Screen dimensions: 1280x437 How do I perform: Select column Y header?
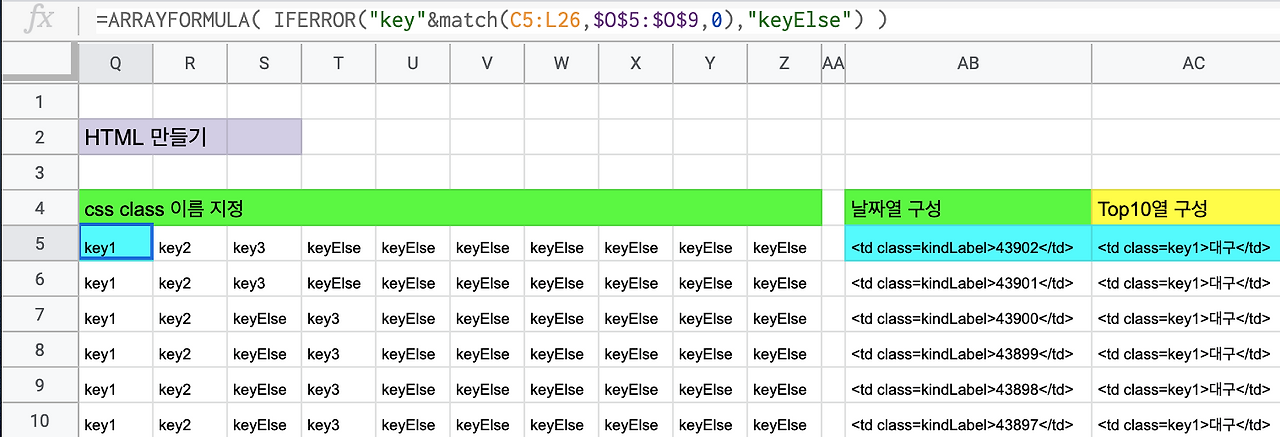click(710, 63)
